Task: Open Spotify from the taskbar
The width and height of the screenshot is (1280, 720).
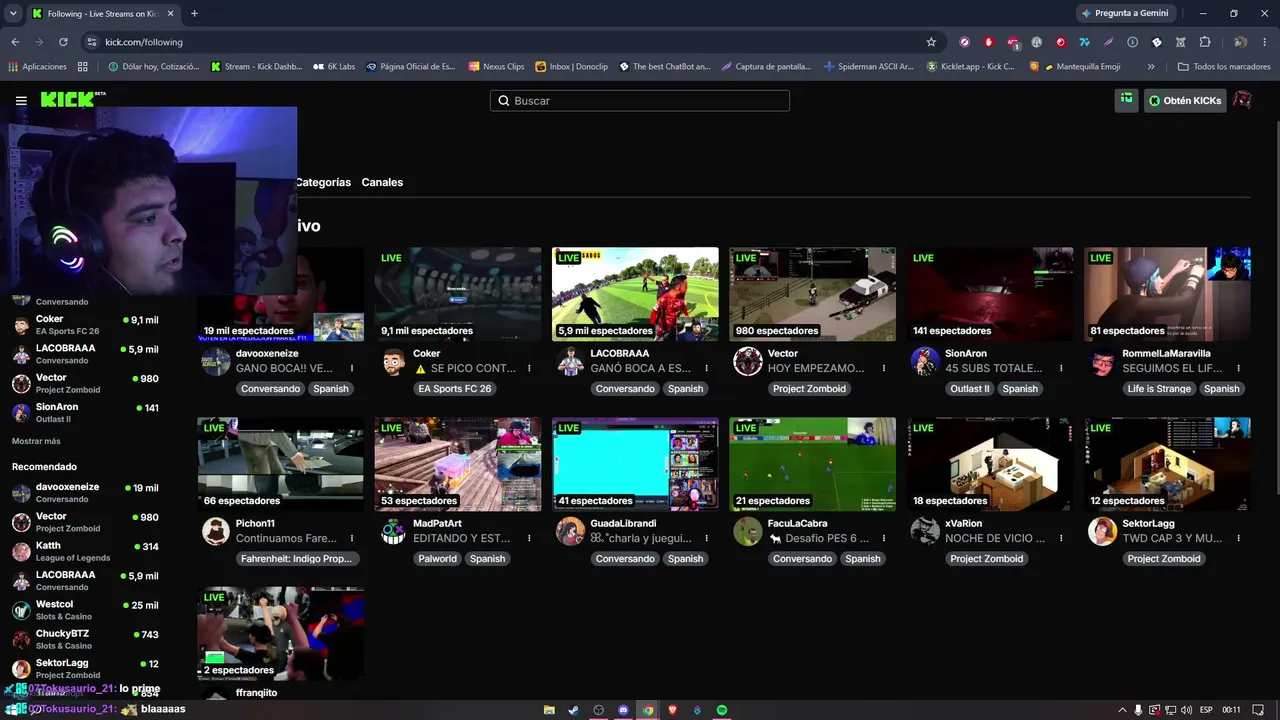Action: click(x=722, y=710)
